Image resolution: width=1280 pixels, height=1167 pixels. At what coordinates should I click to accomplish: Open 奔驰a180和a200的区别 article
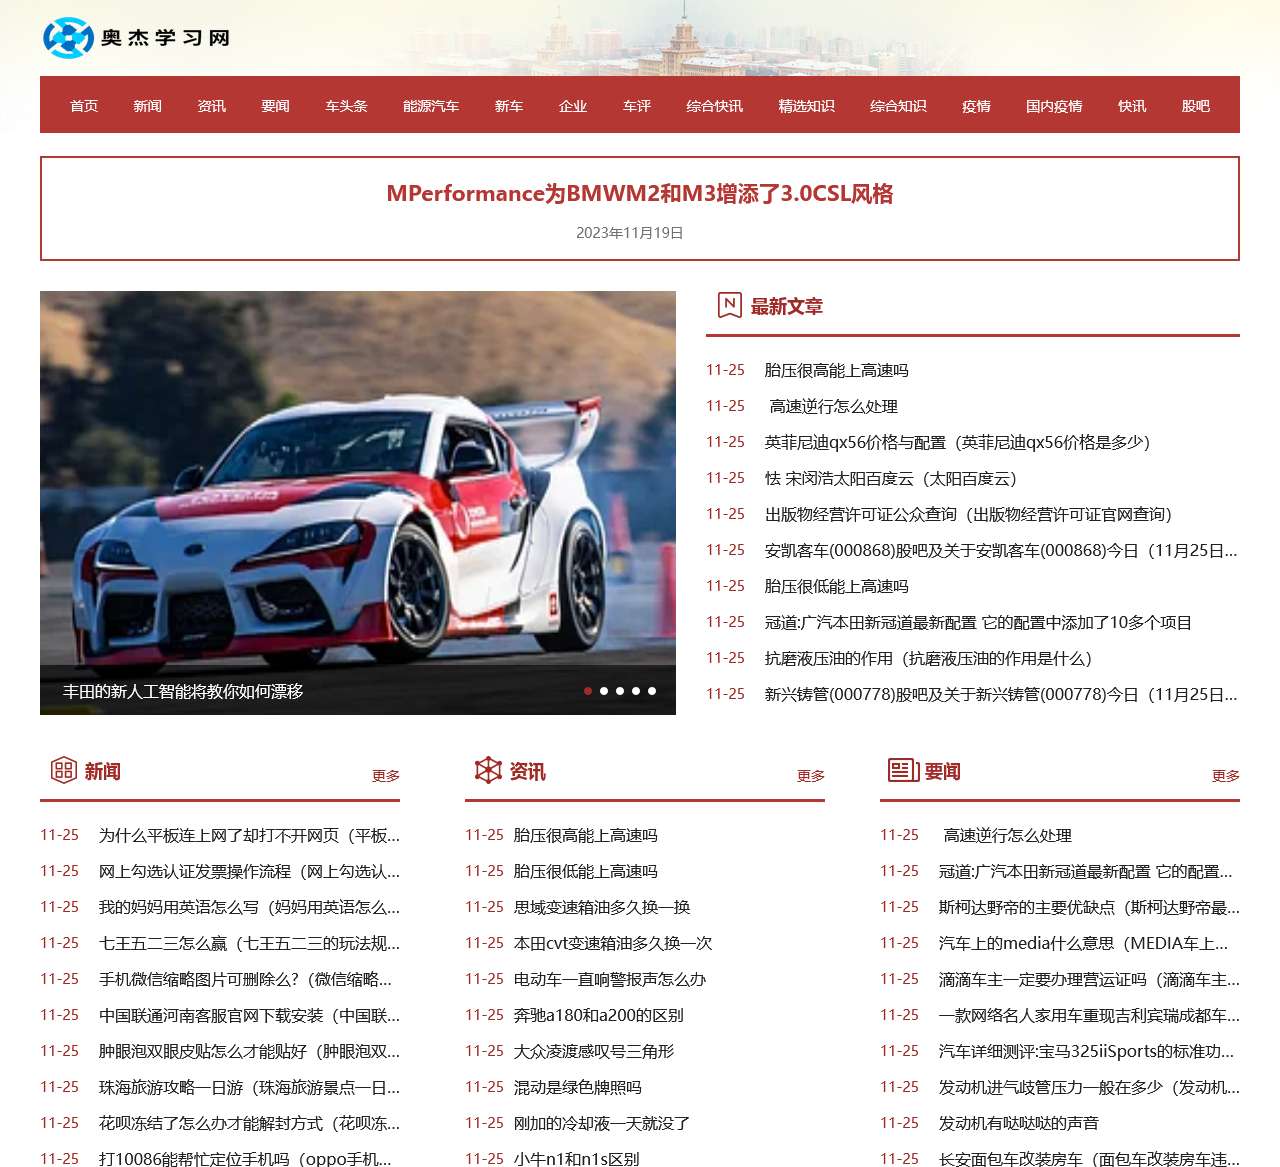[x=599, y=1015]
